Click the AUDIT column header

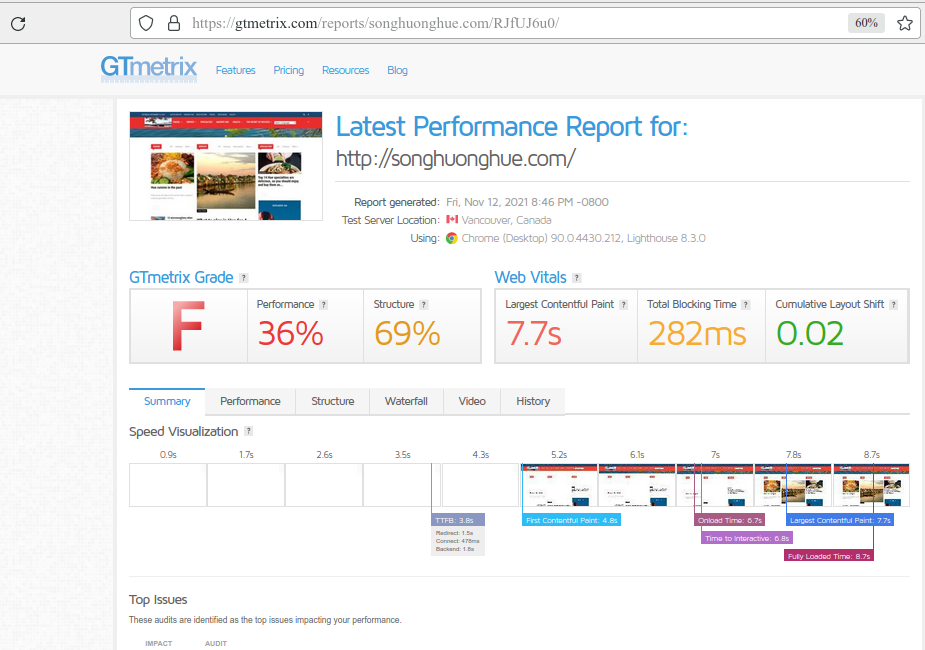tap(216, 644)
